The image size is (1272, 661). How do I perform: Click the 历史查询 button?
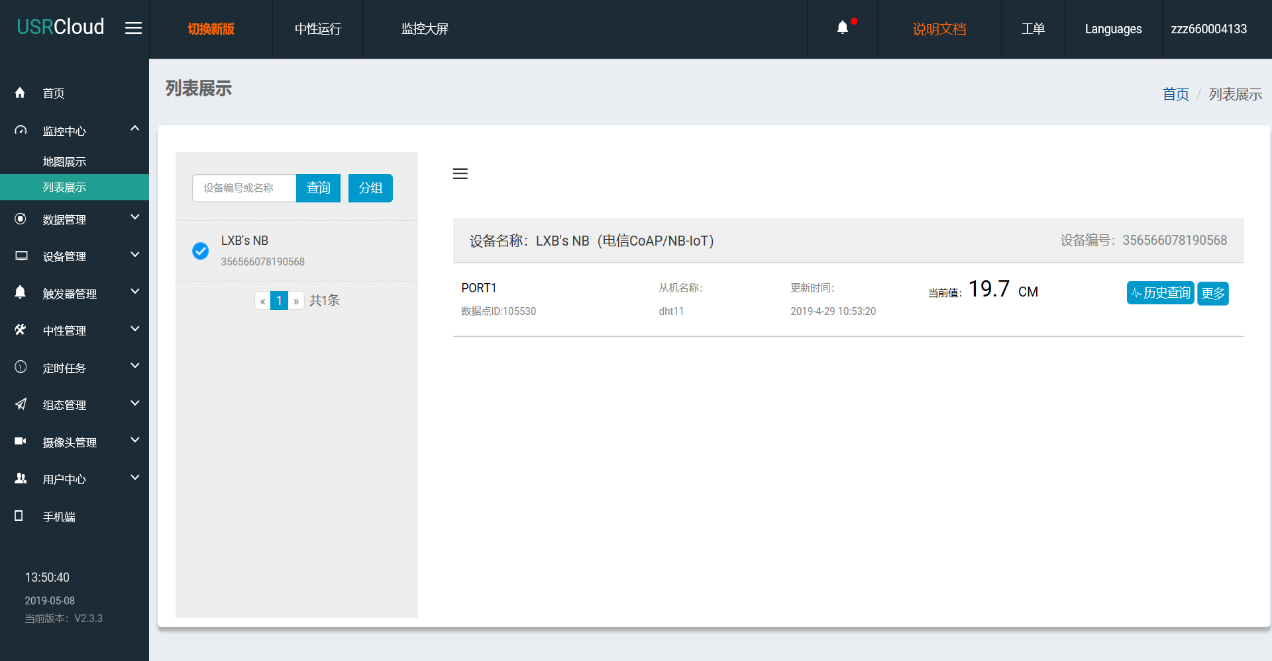click(x=1160, y=293)
